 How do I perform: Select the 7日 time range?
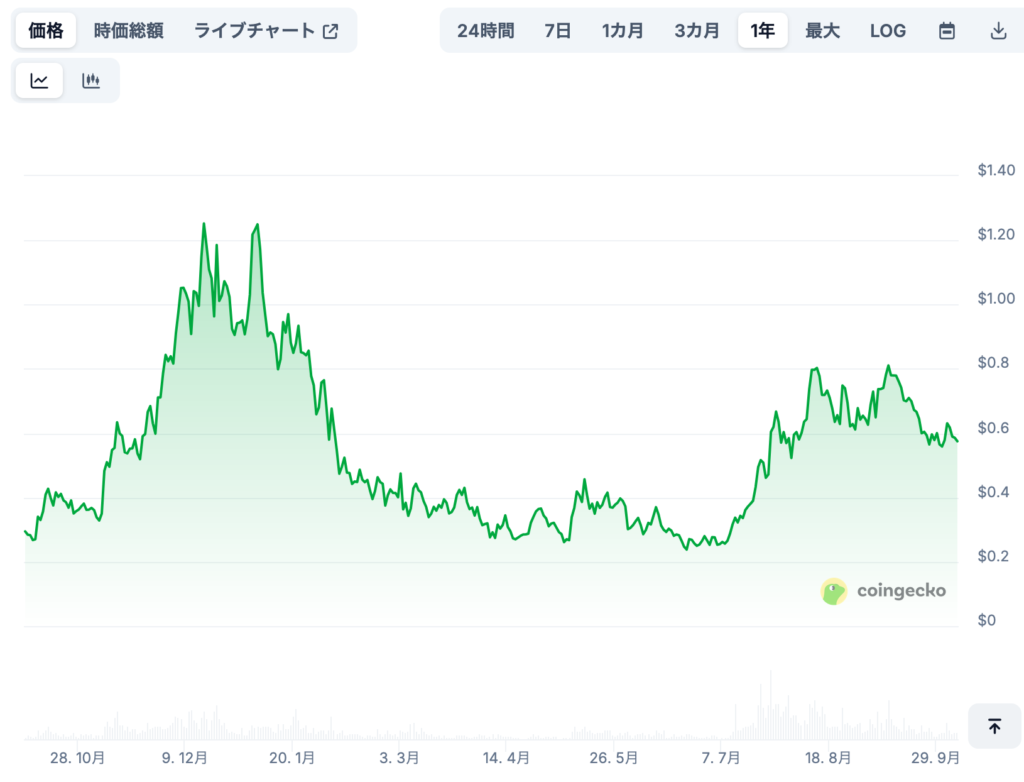point(558,31)
